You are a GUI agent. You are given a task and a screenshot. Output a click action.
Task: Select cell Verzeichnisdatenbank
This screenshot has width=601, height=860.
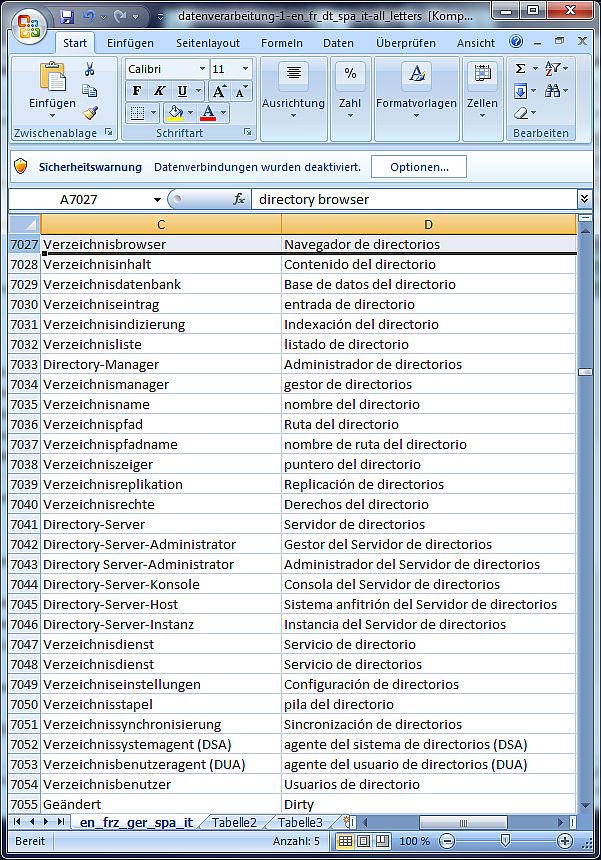(161, 284)
